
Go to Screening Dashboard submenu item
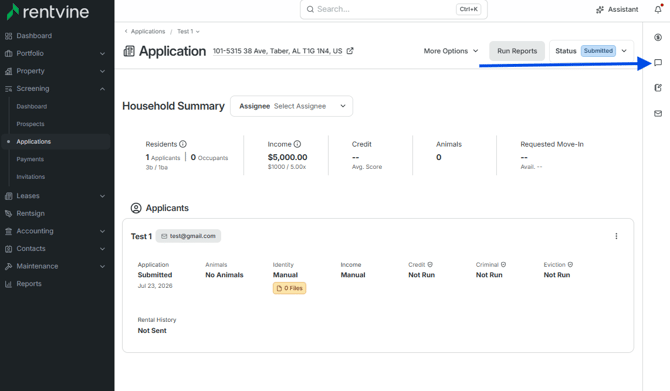[x=32, y=106]
